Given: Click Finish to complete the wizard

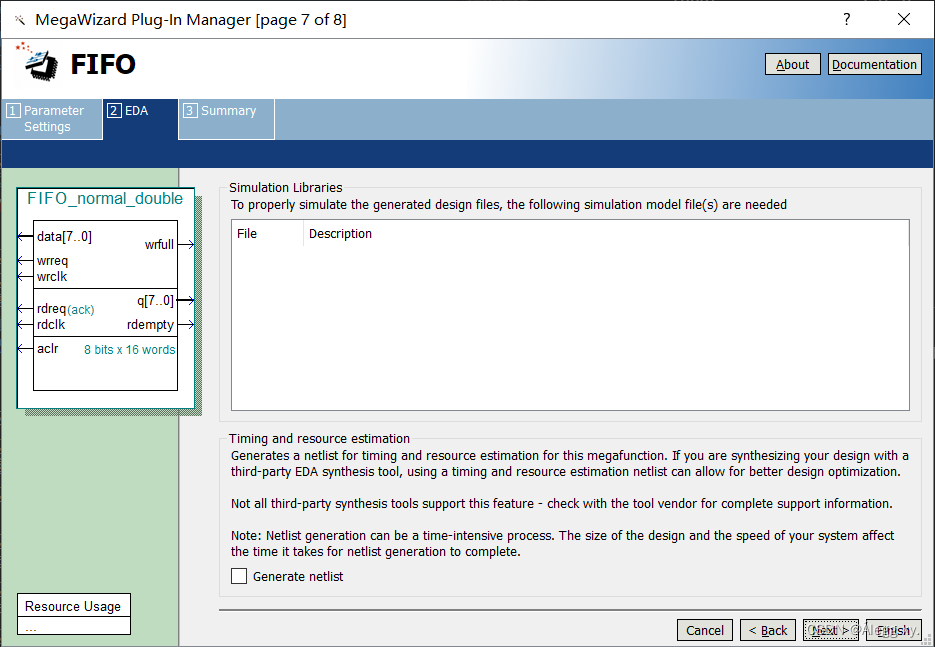Looking at the screenshot, I should pos(893,630).
